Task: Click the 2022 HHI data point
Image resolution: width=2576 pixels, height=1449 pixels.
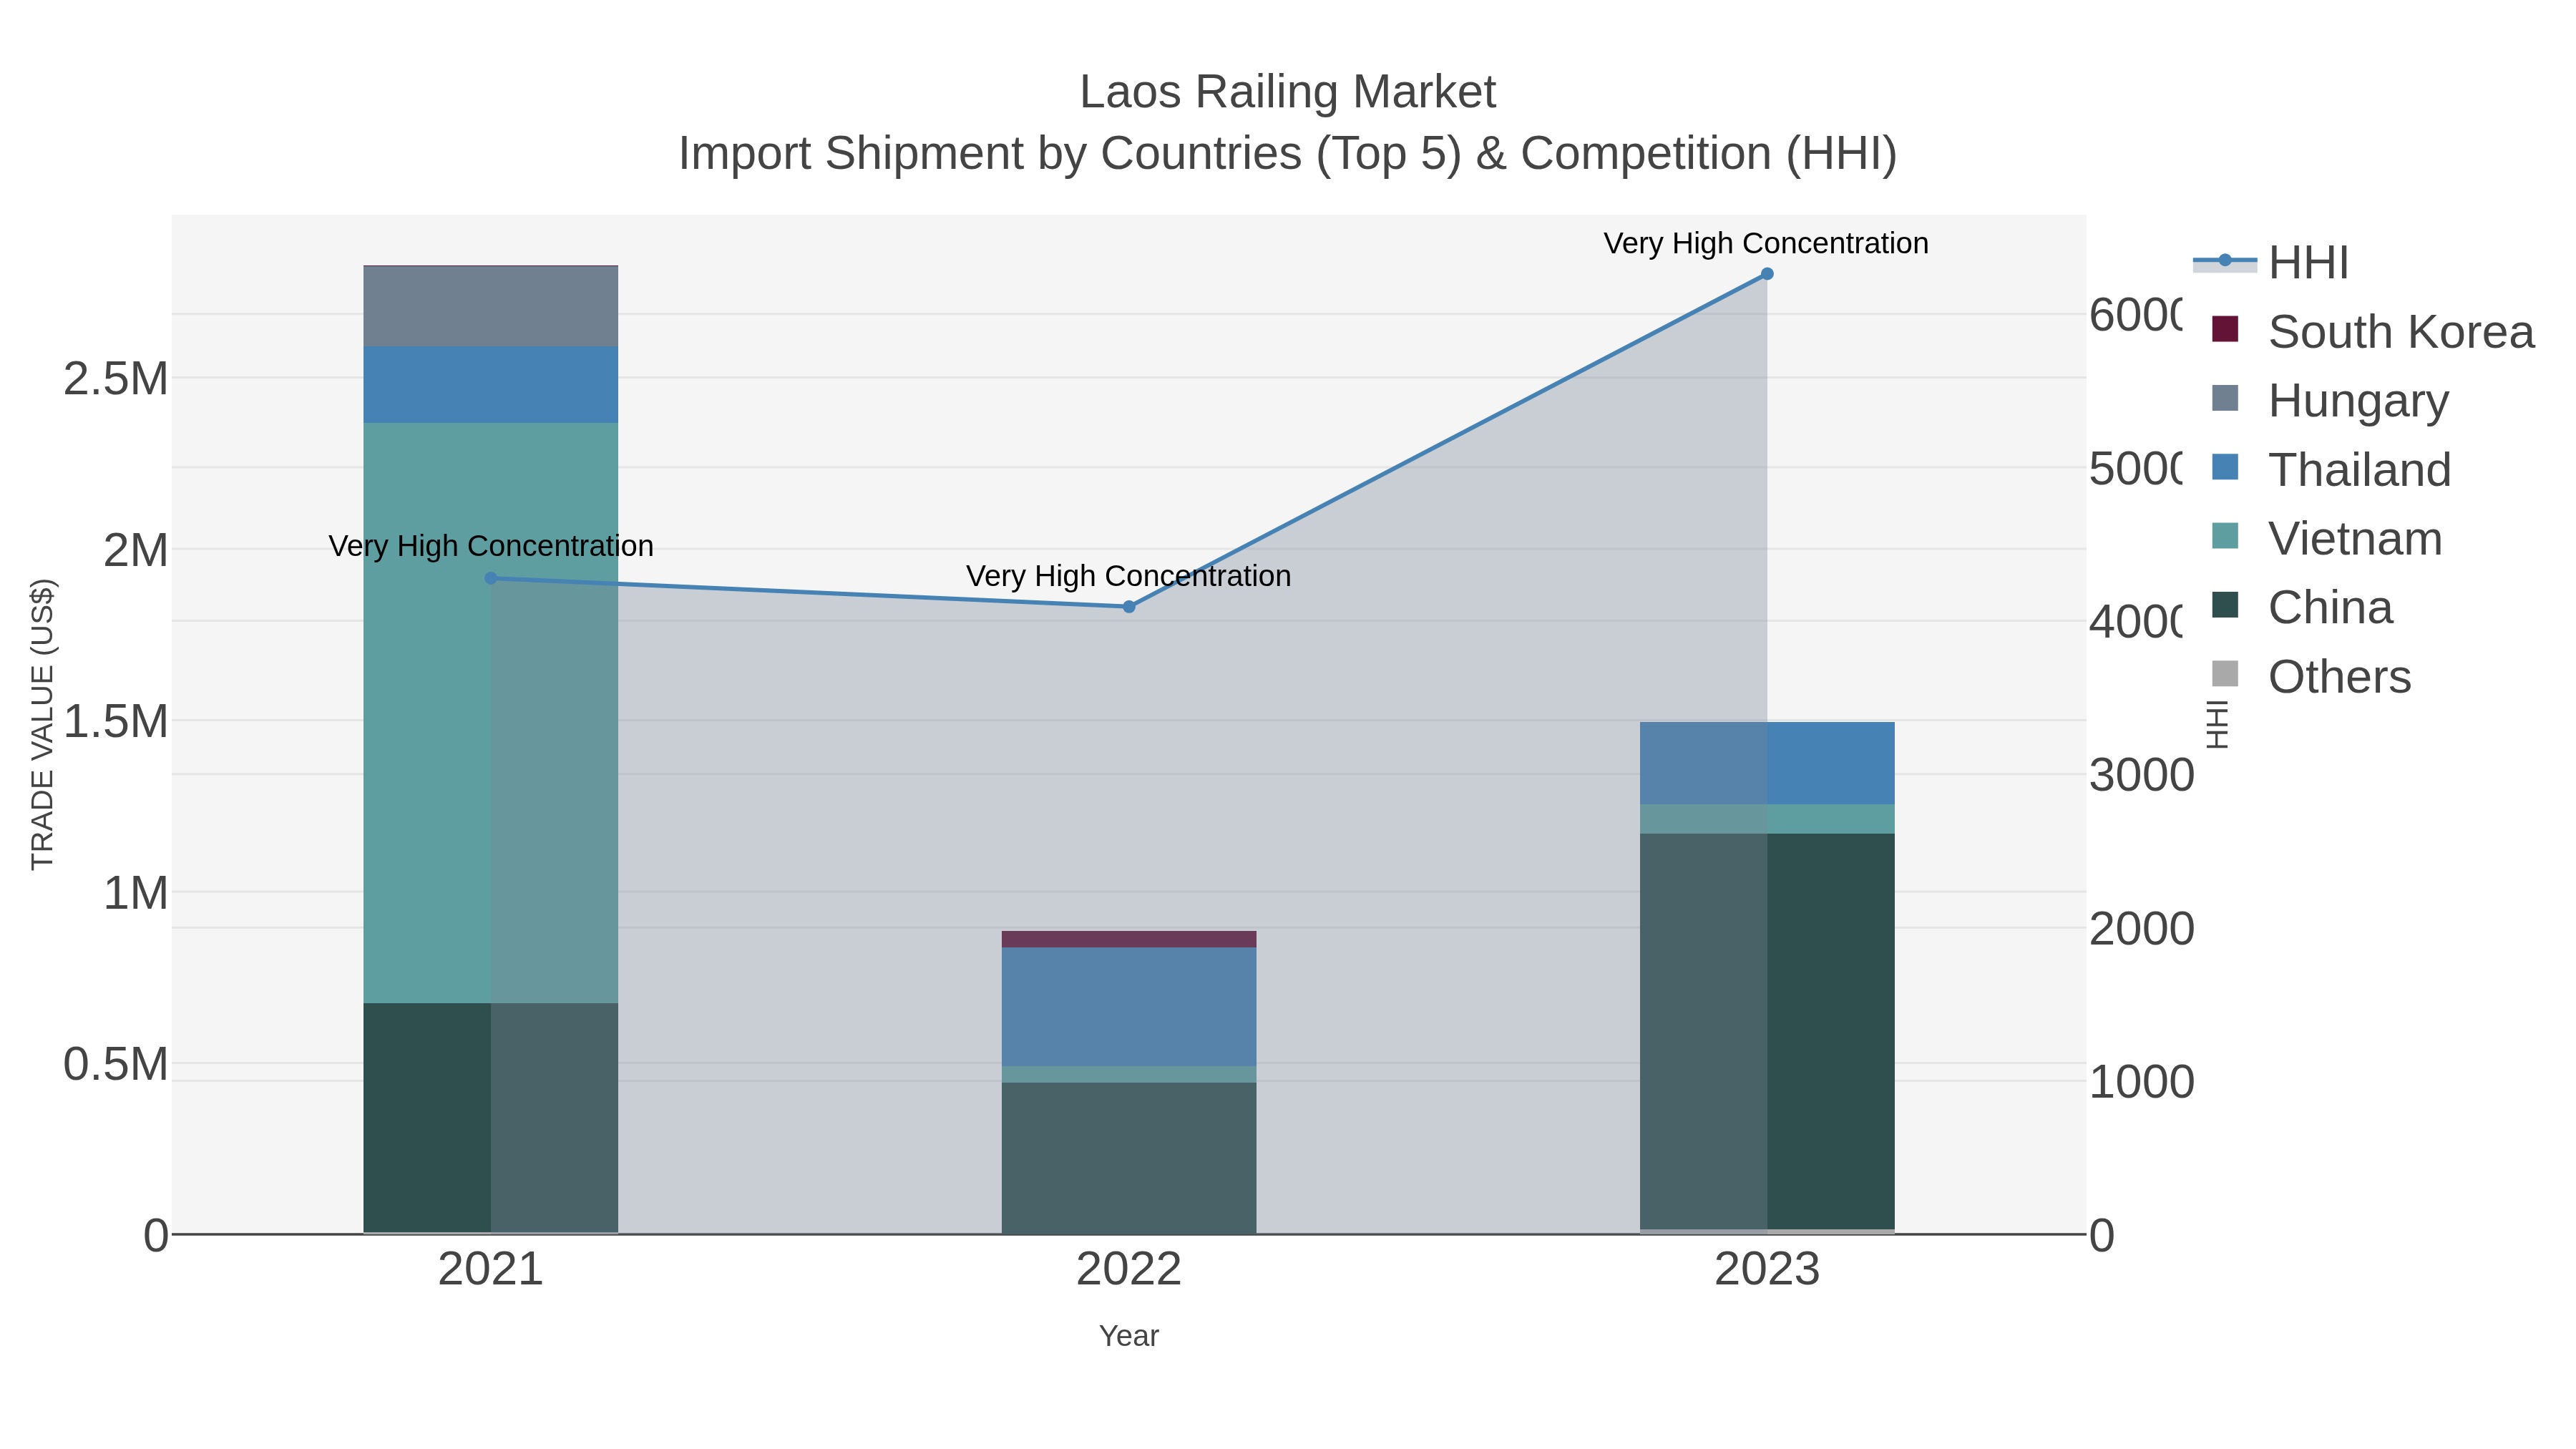Action: pos(1129,607)
